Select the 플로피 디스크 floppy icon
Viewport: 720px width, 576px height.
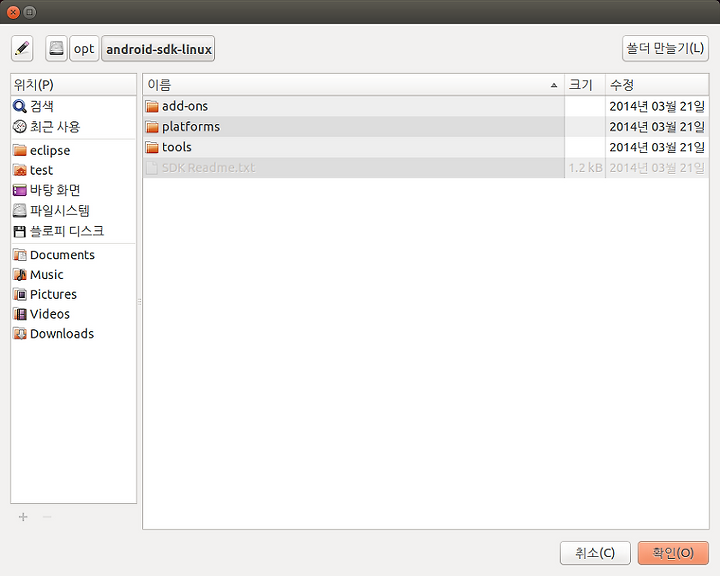click(19, 231)
